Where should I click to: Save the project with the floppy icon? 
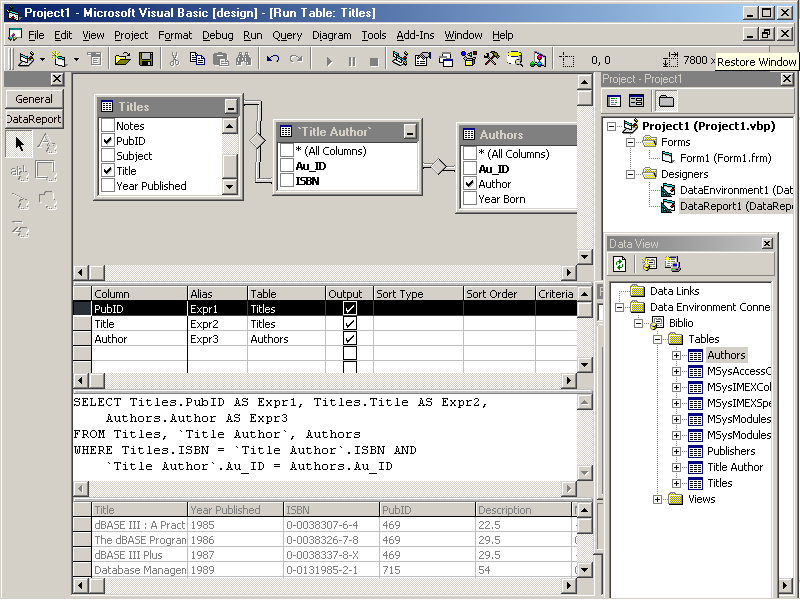(x=146, y=60)
